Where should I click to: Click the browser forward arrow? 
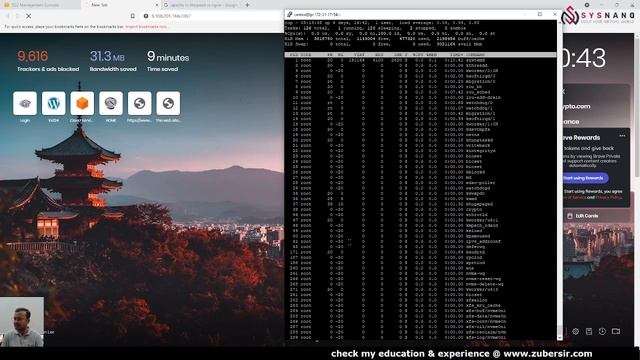click(18, 16)
